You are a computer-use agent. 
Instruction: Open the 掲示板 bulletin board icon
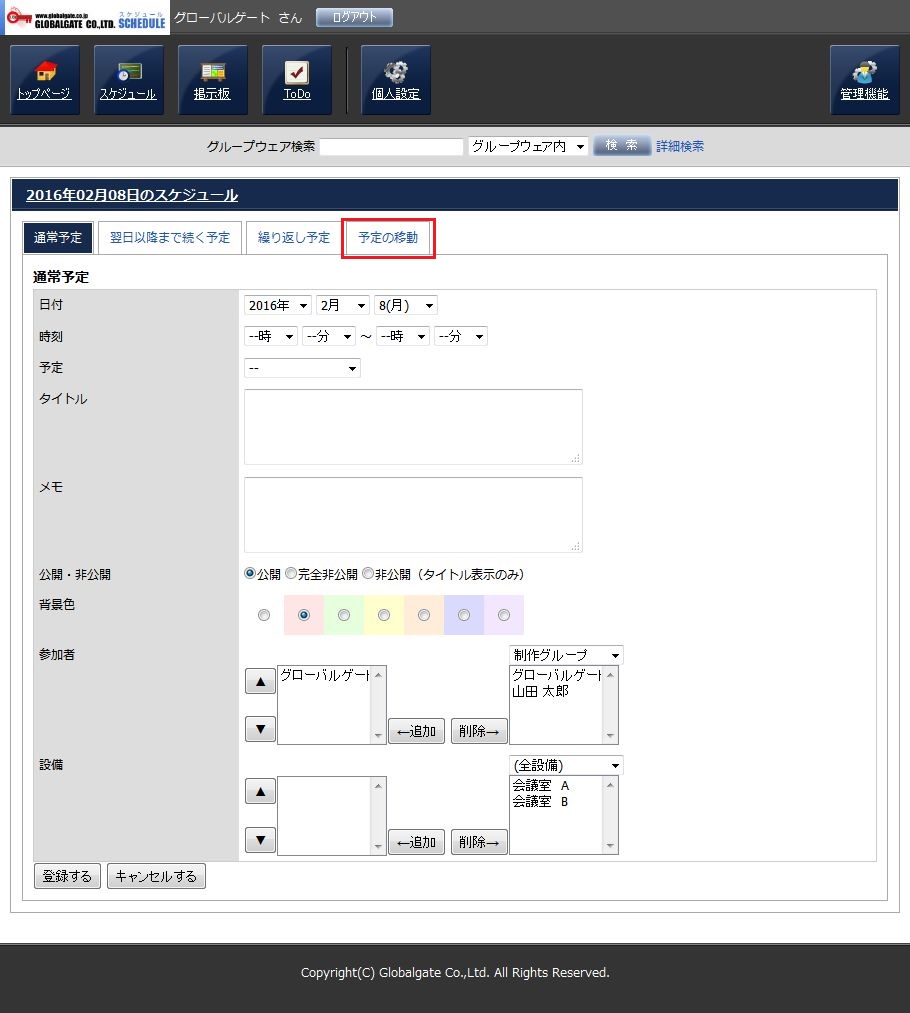[212, 80]
